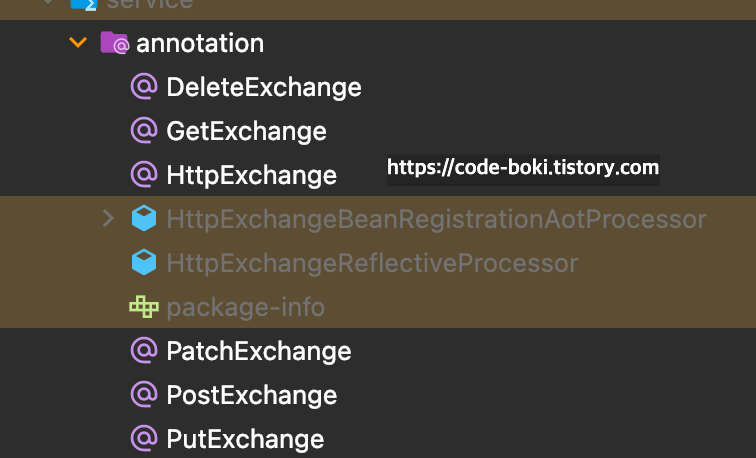Viewport: 756px width, 458px height.
Task: Click the @ icon beside PutExchange
Action: (x=144, y=438)
